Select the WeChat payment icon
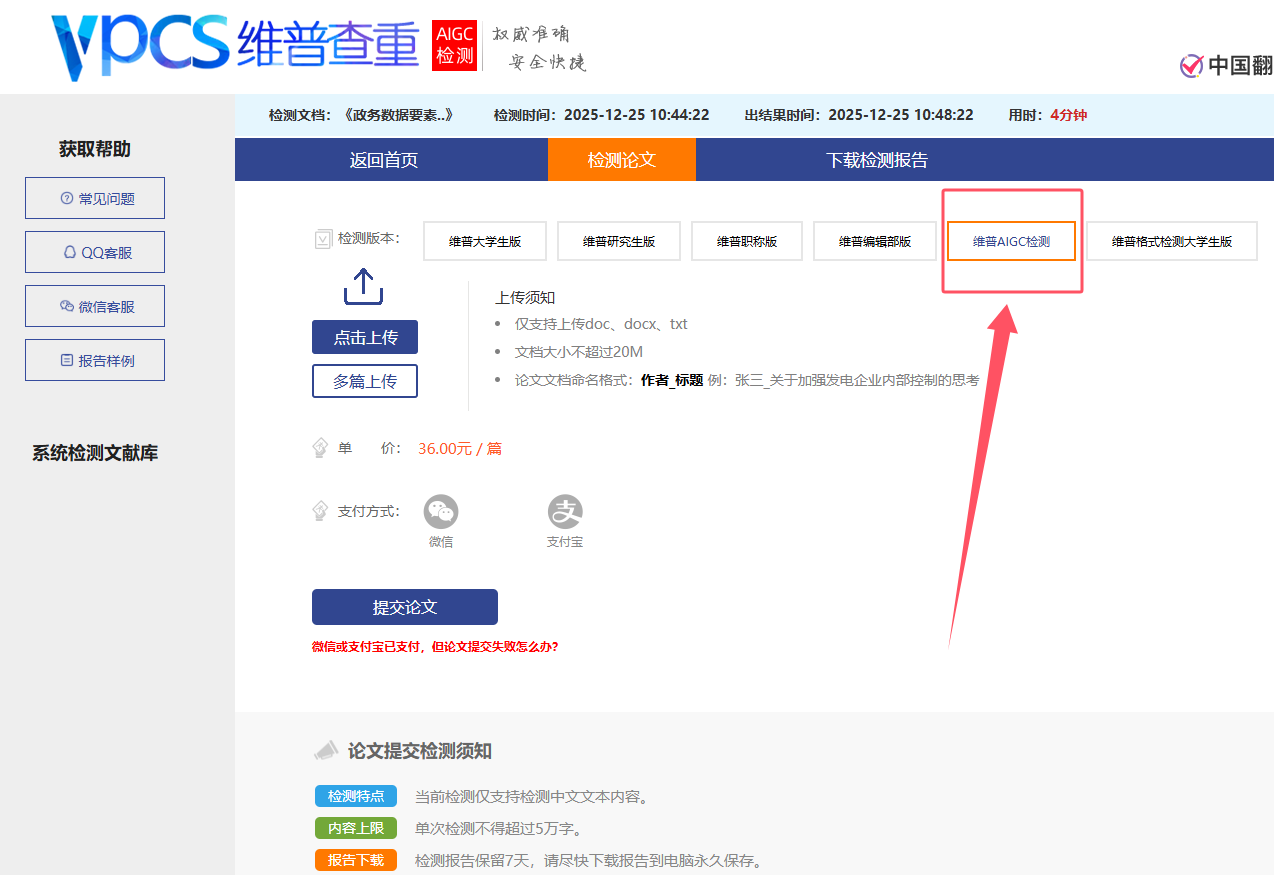Image resolution: width=1274 pixels, height=875 pixels. pos(440,511)
